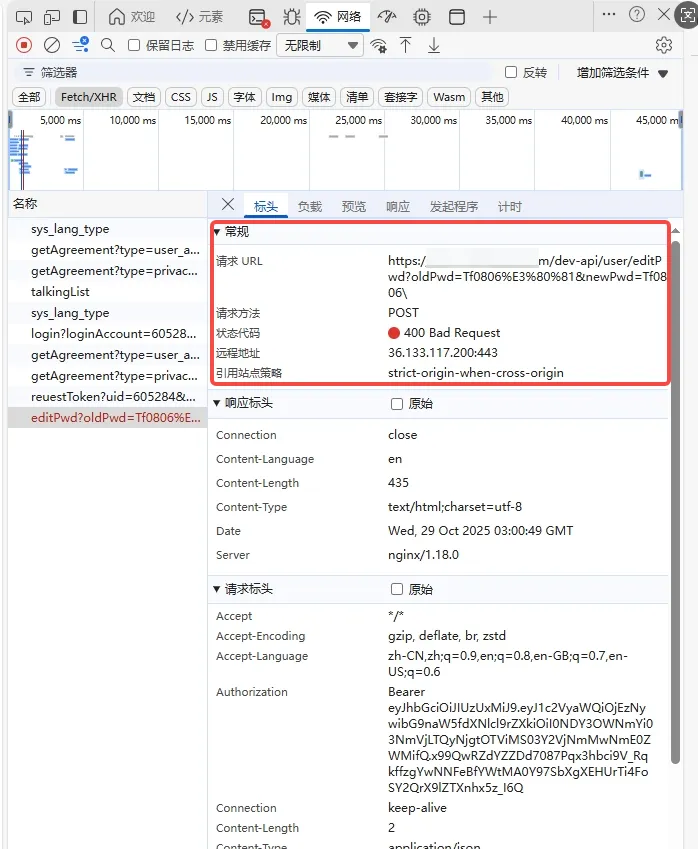Select the Img filter button
The width and height of the screenshot is (698, 849).
tap(282, 97)
